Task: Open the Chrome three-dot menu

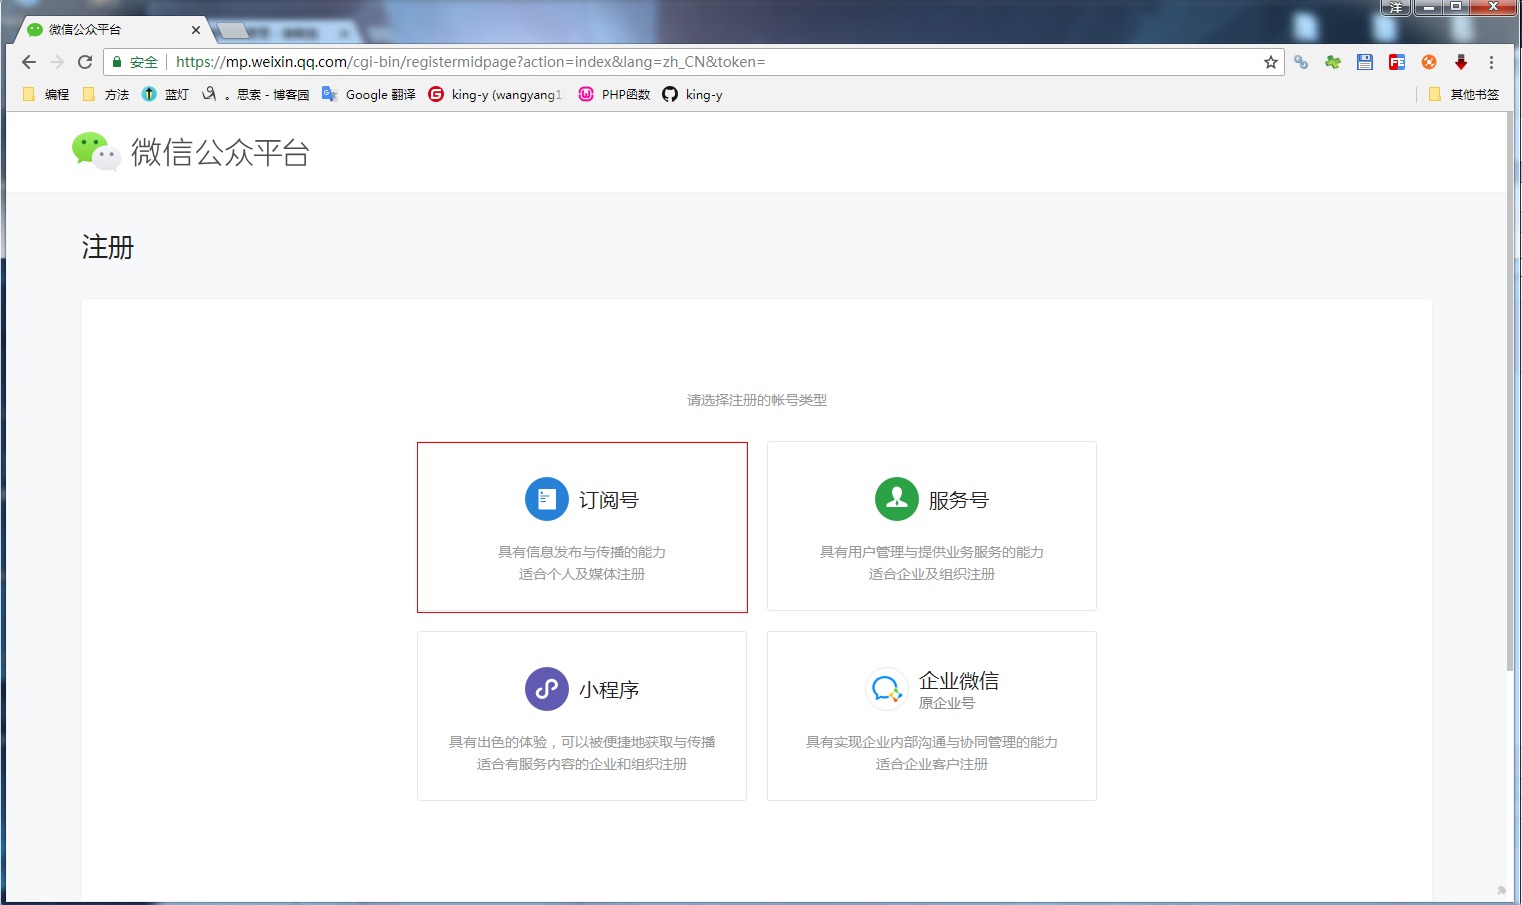Action: pyautogui.click(x=1491, y=62)
